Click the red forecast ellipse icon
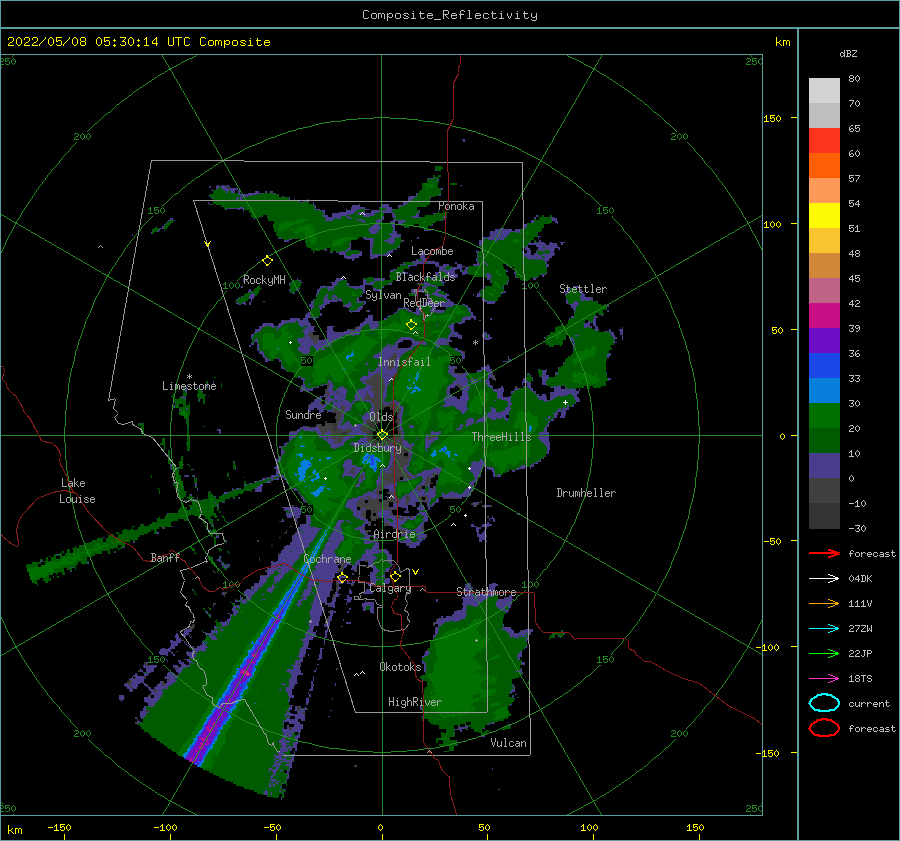This screenshot has width=900, height=841. coord(824,728)
